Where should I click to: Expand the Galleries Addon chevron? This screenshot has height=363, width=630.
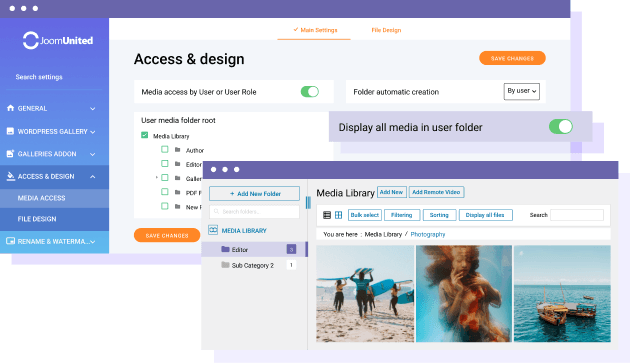point(93,154)
